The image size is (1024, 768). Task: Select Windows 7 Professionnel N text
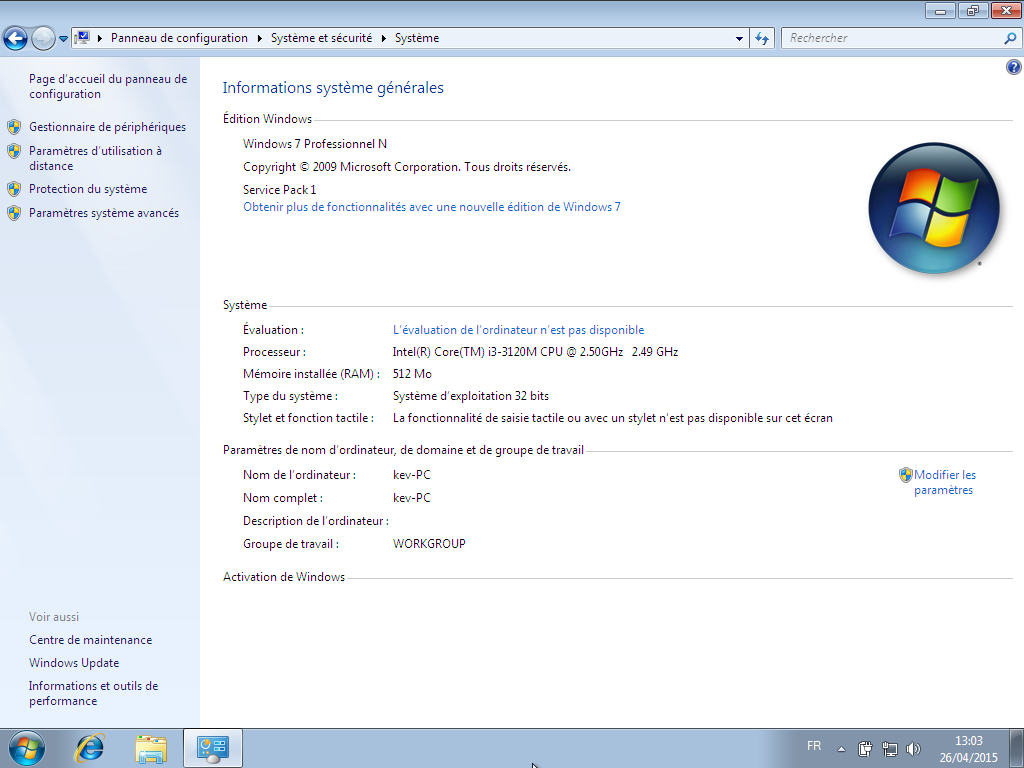coord(315,144)
